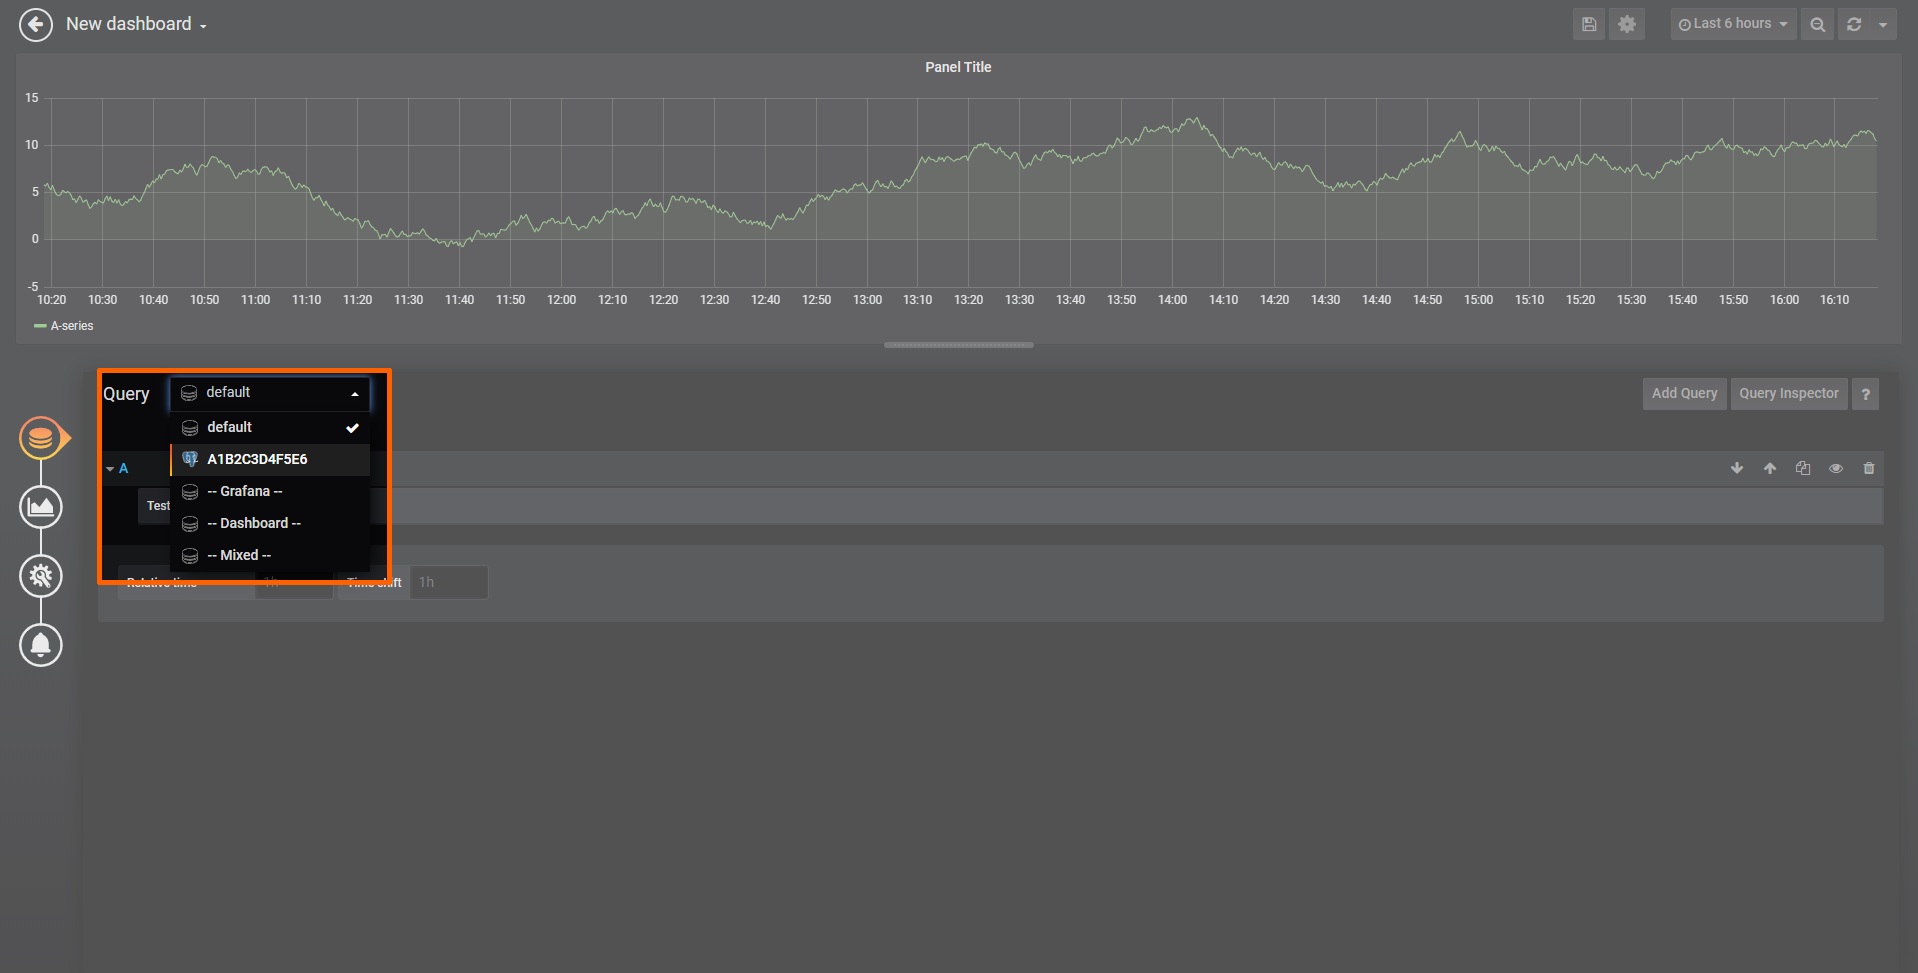Zoom out the time range with magnifier icon
This screenshot has height=973, width=1918.
click(x=1817, y=23)
